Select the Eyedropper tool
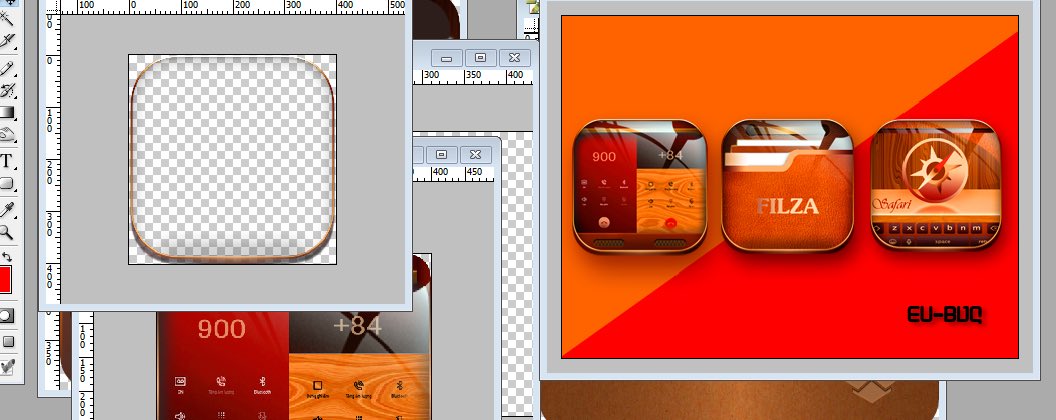1056x420 pixels. pyautogui.click(x=8, y=209)
